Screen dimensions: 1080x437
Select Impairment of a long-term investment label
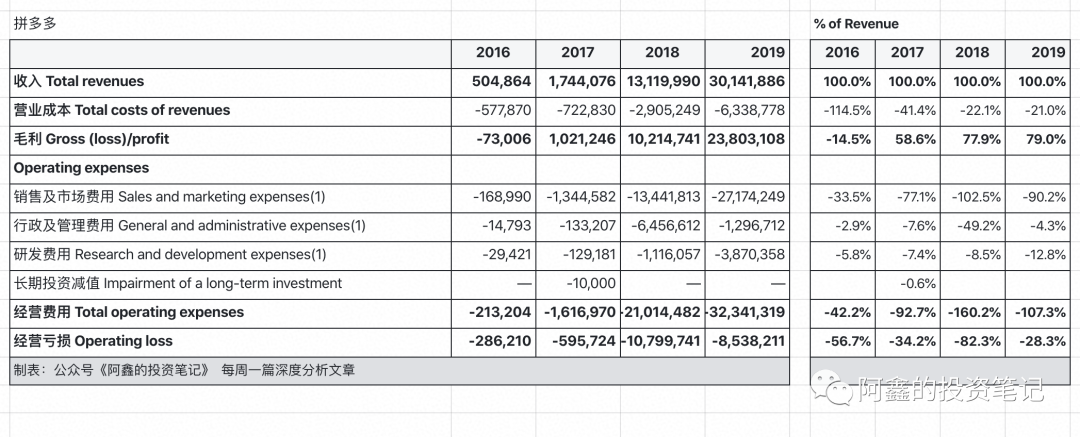coord(178,283)
